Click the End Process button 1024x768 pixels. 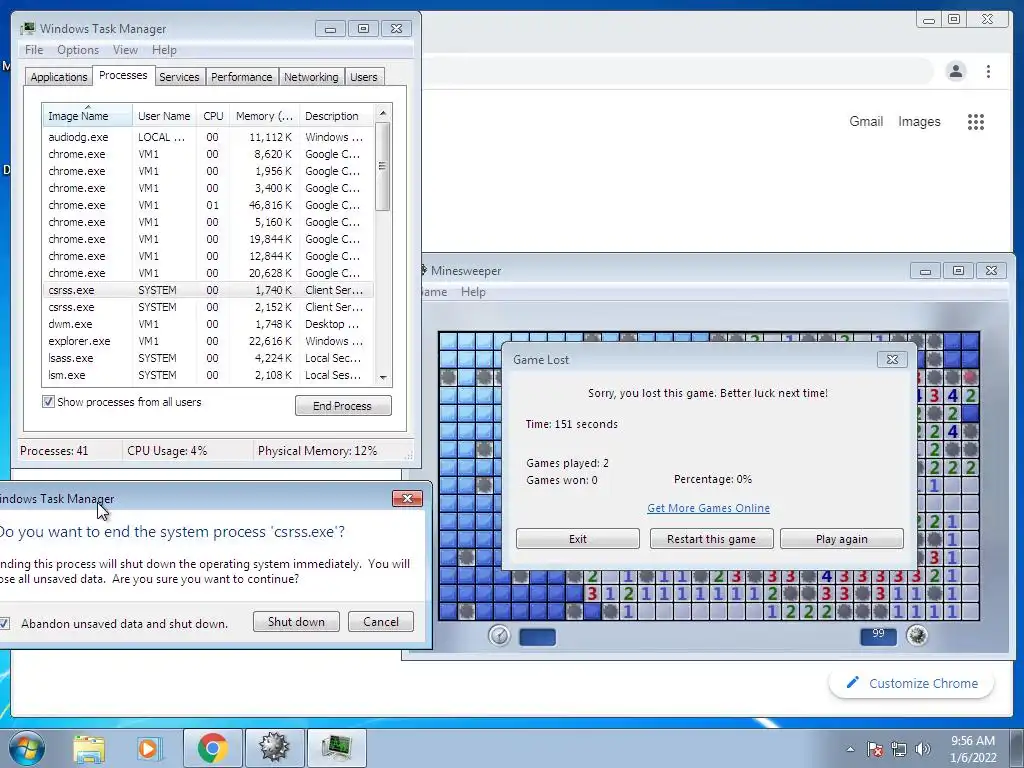point(343,406)
